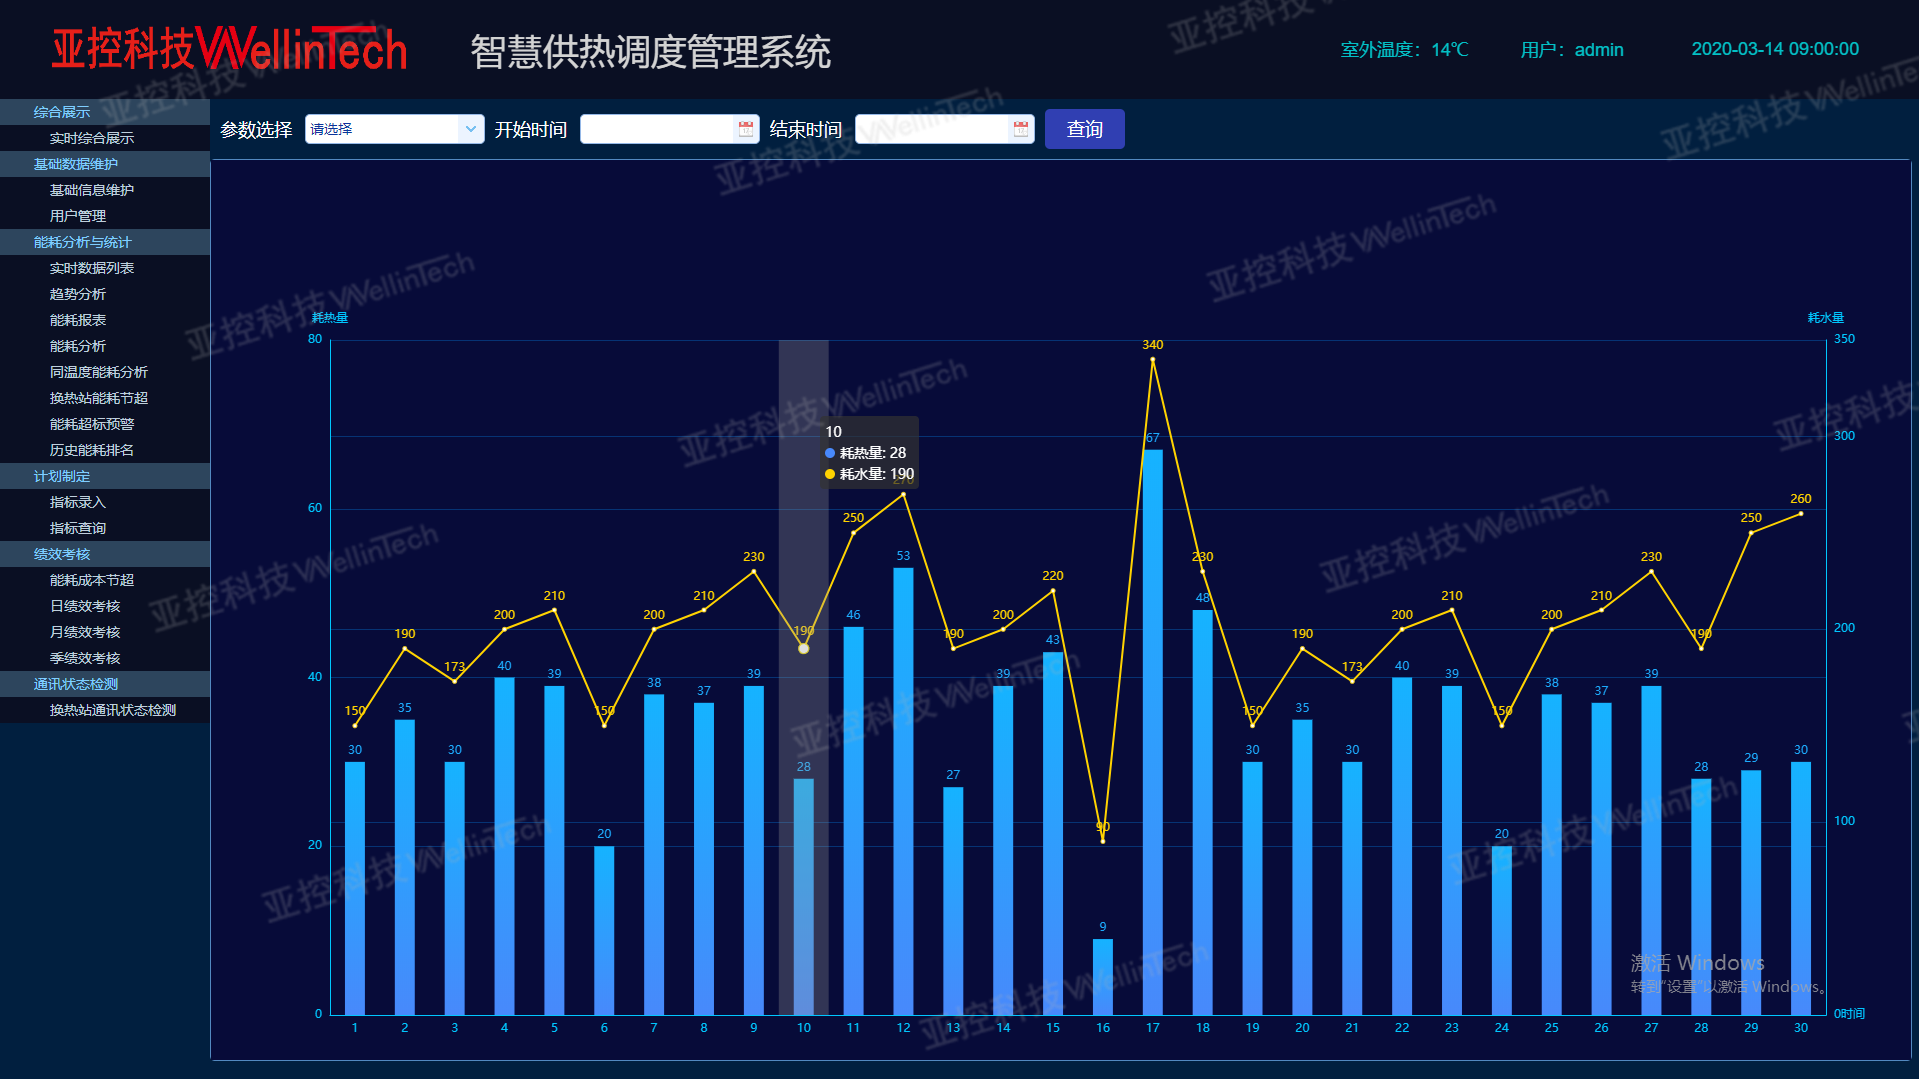Click x-axis label 30
Viewport: 1920px width, 1080px height.
pyautogui.click(x=1801, y=1028)
